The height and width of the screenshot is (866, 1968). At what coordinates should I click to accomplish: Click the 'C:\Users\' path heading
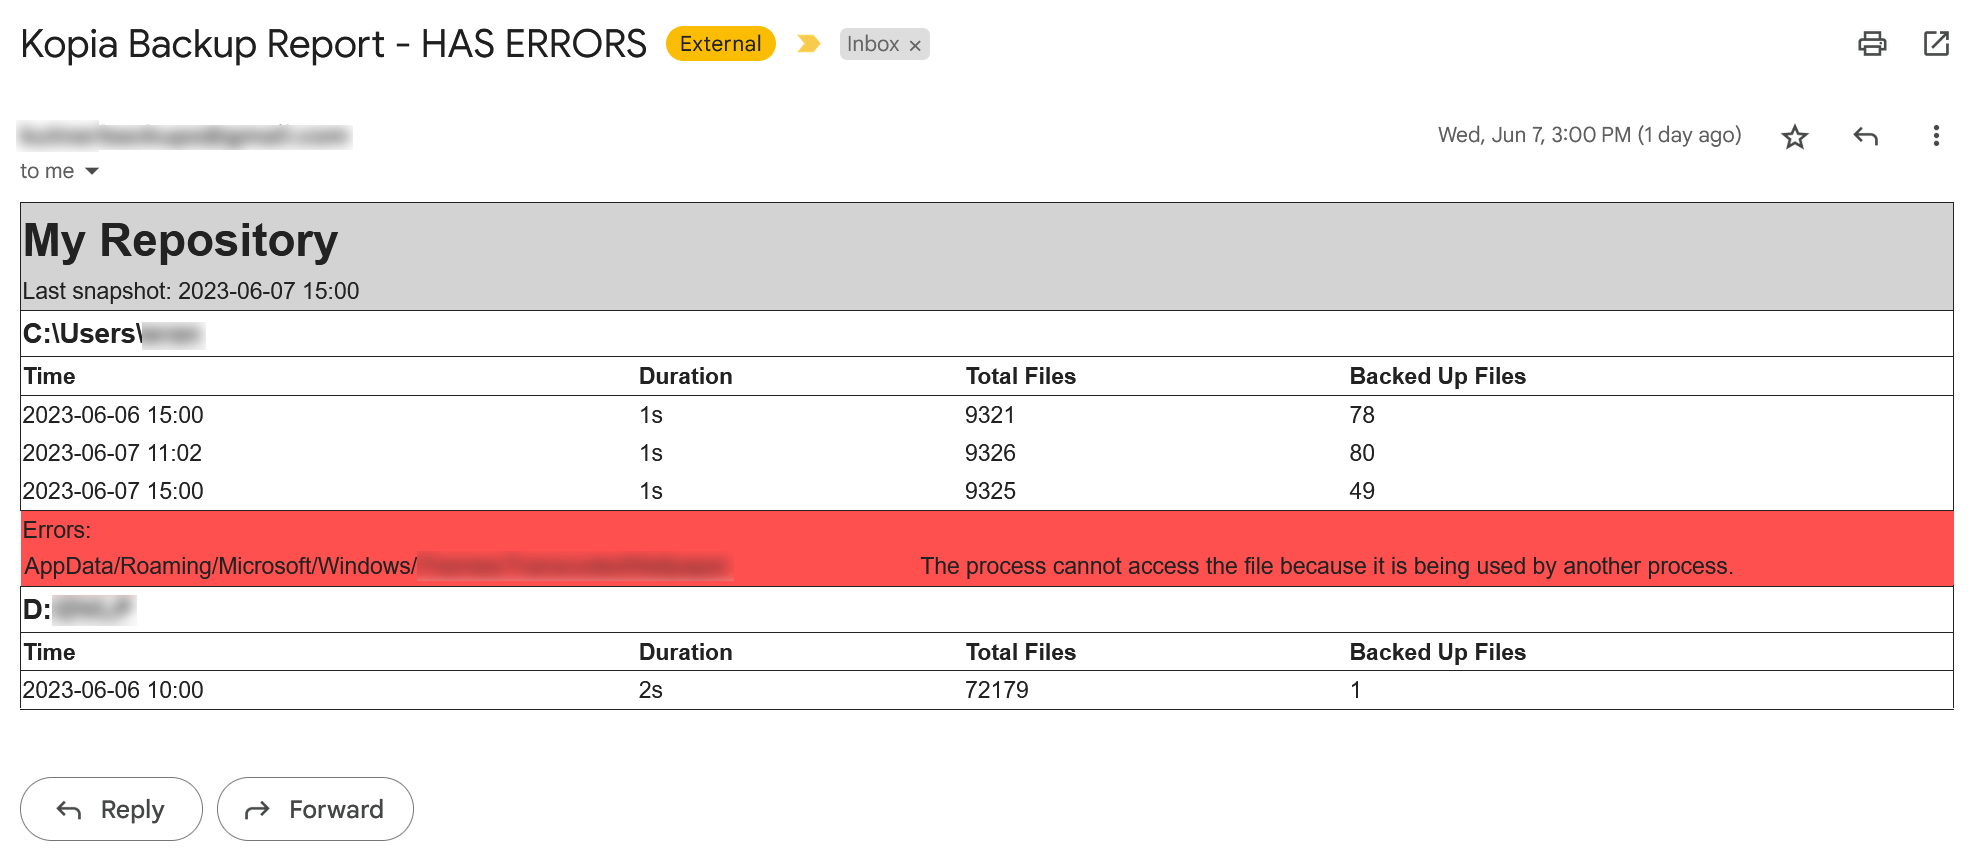[x=83, y=334]
